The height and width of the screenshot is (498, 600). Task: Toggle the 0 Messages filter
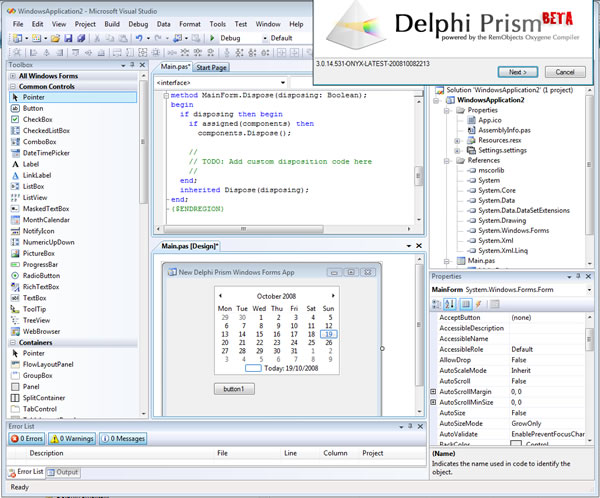tap(123, 438)
